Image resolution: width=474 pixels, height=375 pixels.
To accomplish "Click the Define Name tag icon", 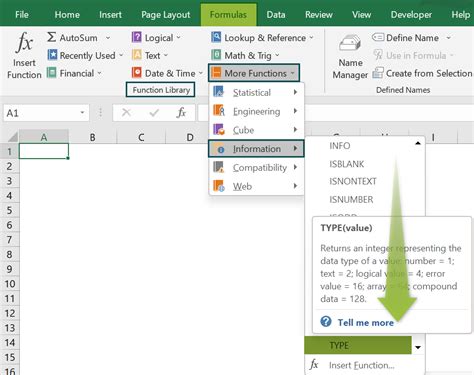I will pyautogui.click(x=378, y=37).
